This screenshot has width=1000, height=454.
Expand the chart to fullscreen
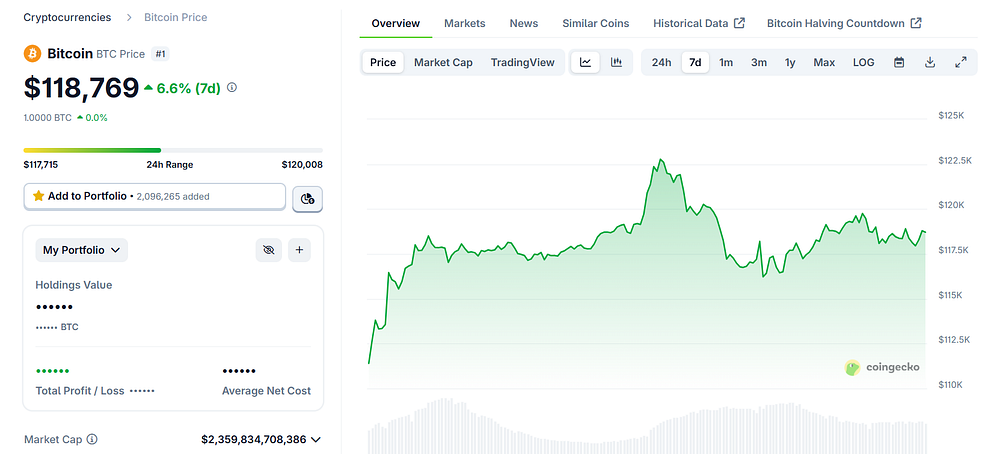[961, 62]
